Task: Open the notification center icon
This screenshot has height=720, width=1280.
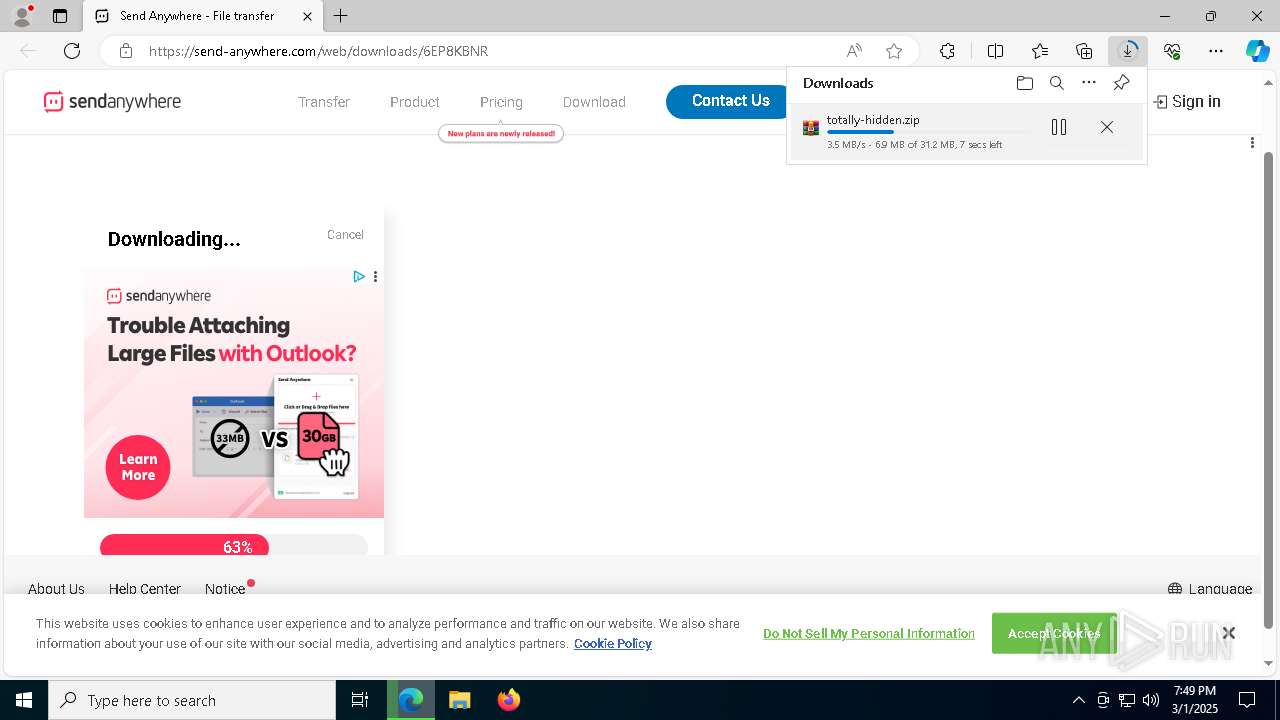Action: [1247, 700]
